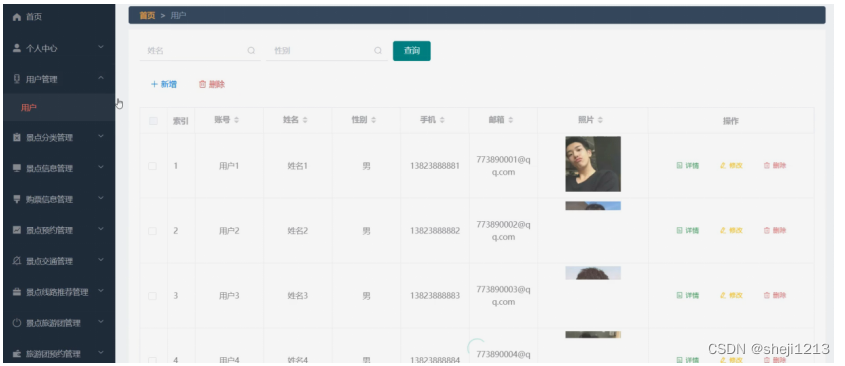The height and width of the screenshot is (366, 845).
Task: Click the 景点信息管理 sidebar icon
Action: [x=17, y=168]
